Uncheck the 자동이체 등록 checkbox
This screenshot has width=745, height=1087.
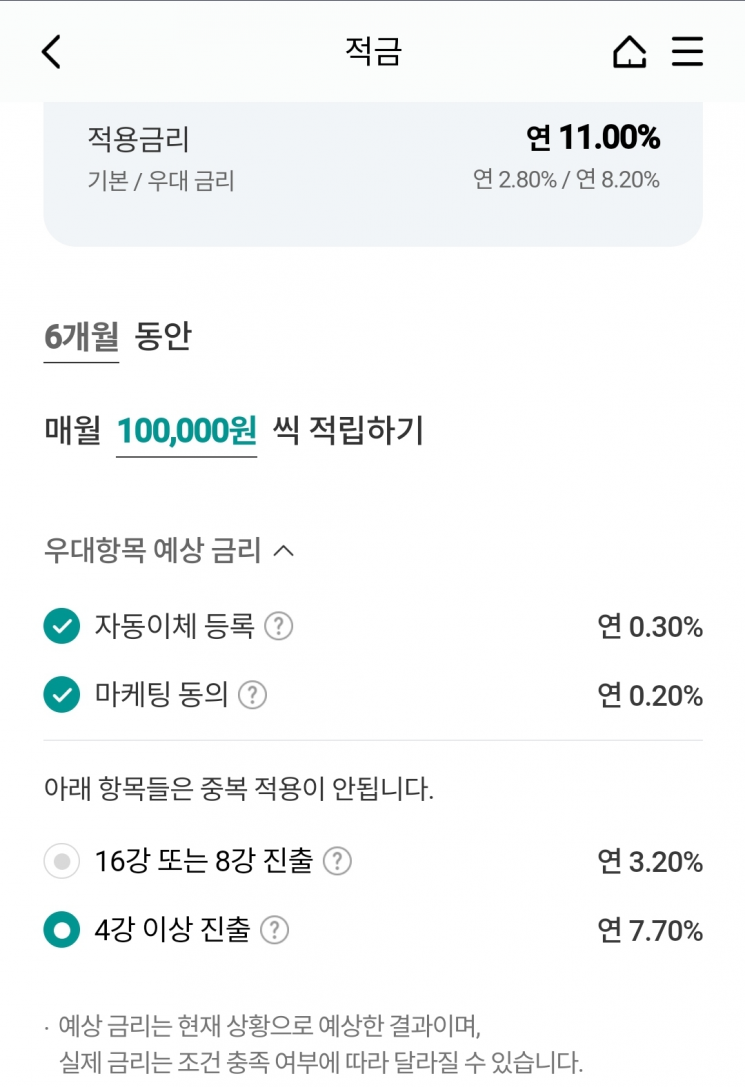click(x=62, y=626)
